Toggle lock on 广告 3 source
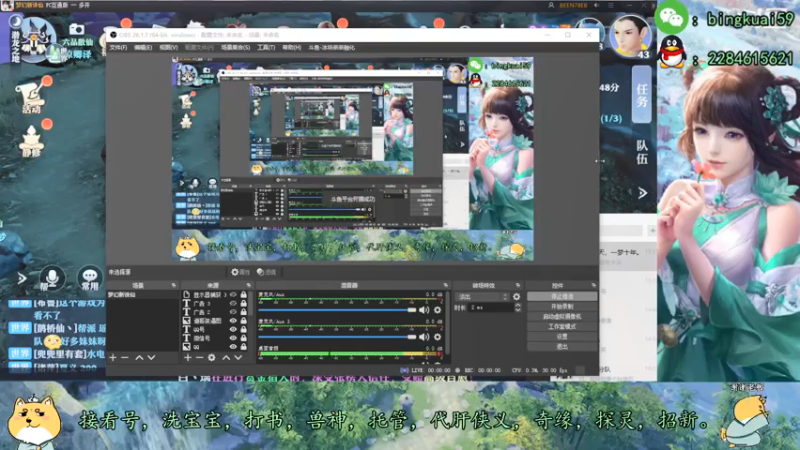The height and width of the screenshot is (450, 800). [243, 304]
